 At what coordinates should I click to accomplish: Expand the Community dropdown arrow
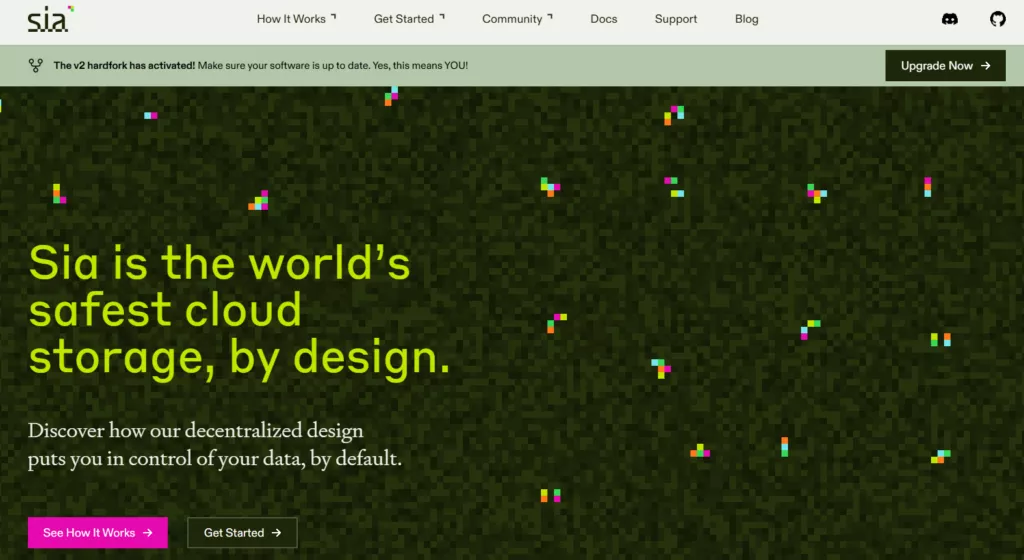click(x=550, y=16)
